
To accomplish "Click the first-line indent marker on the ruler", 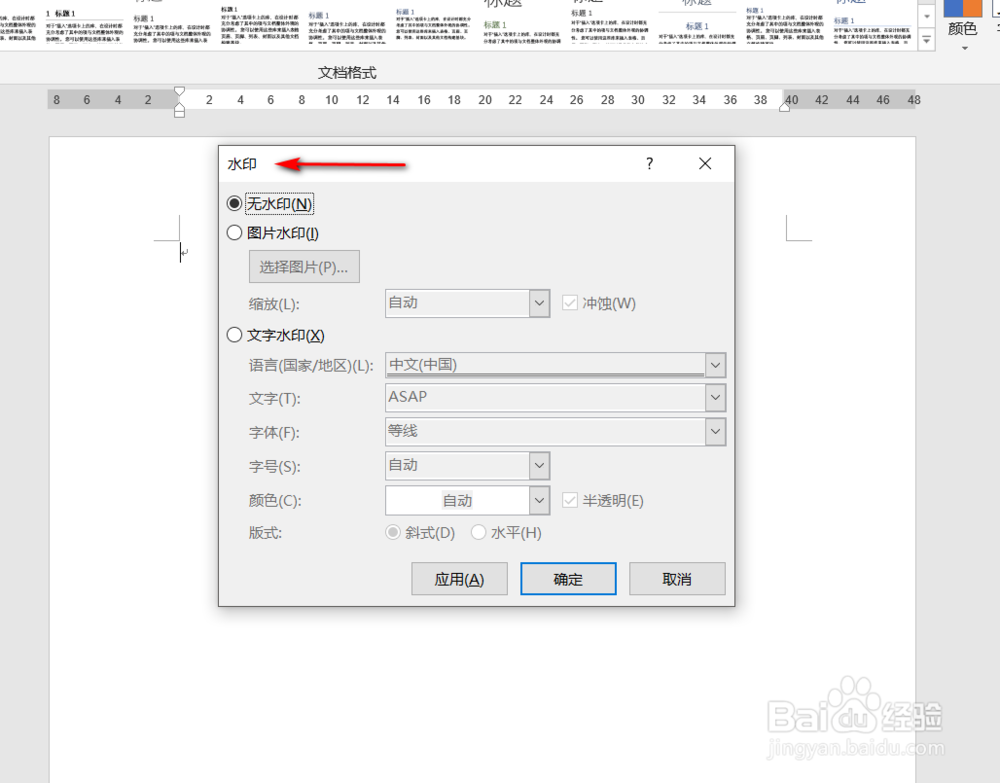I will point(180,92).
